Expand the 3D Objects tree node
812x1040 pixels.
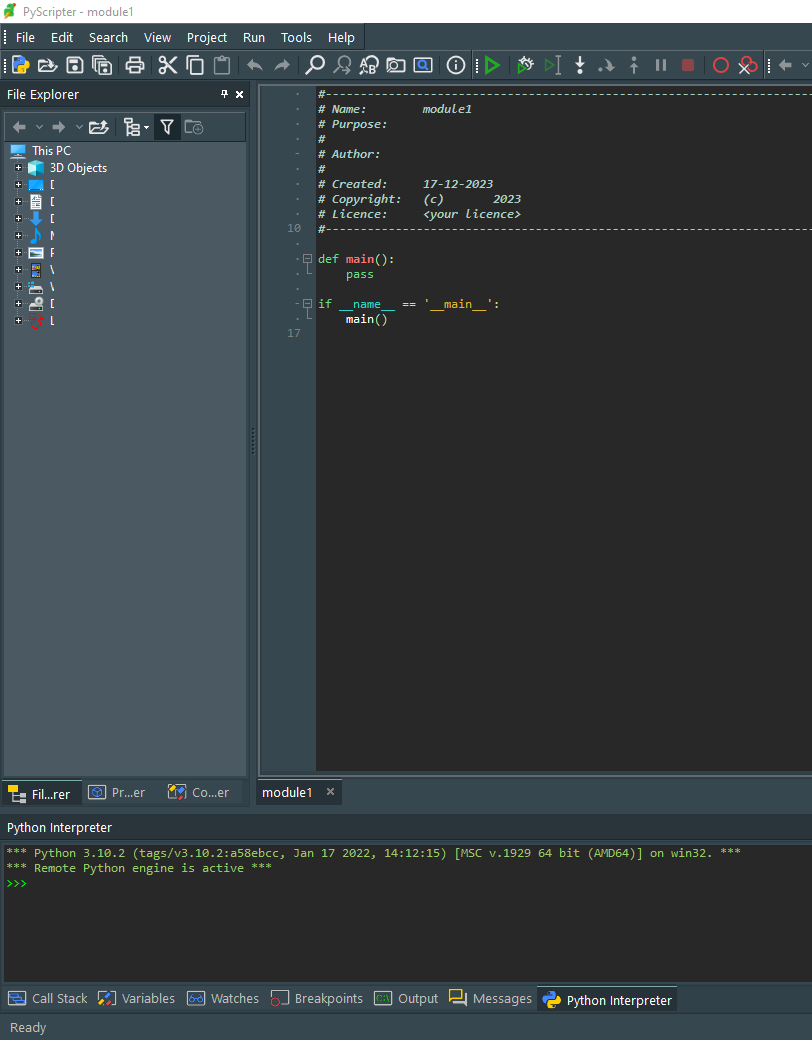pyautogui.click(x=18, y=168)
